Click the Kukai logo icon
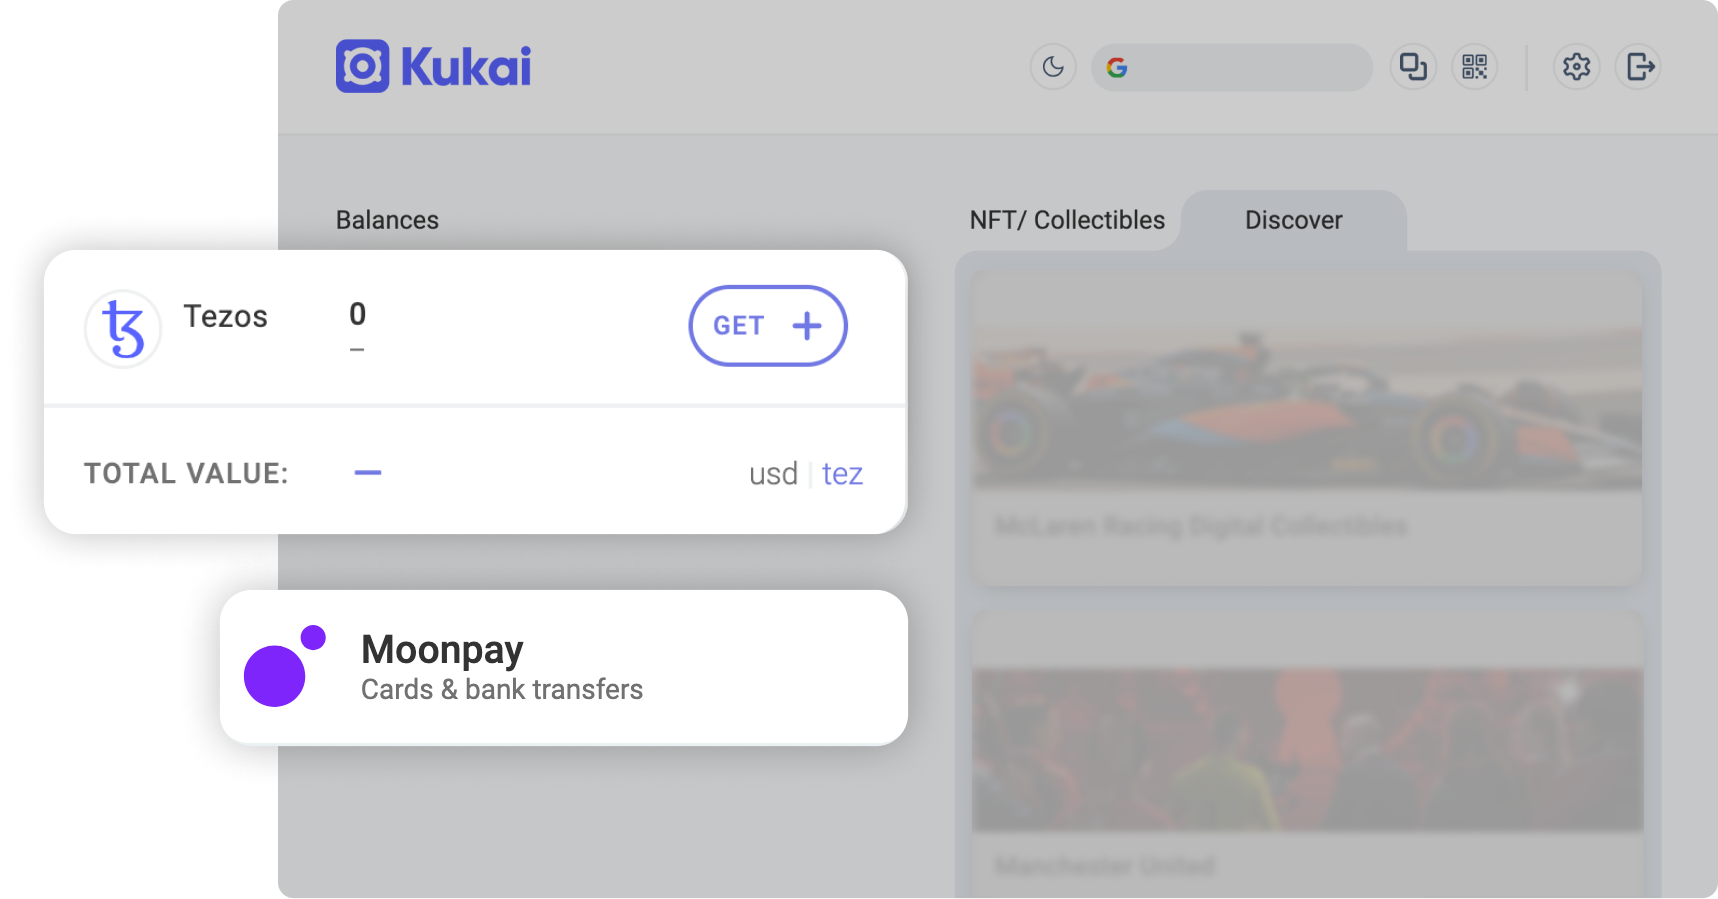This screenshot has width=1718, height=899. point(362,67)
